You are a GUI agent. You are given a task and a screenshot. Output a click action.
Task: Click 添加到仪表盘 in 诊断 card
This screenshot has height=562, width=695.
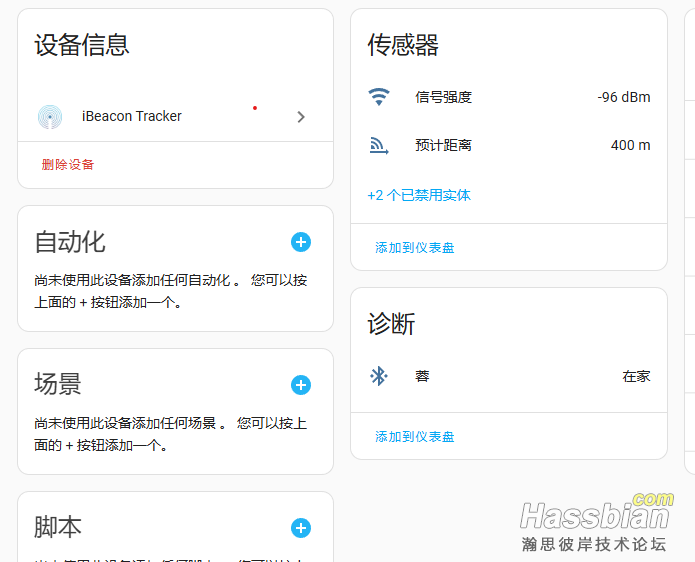(414, 437)
